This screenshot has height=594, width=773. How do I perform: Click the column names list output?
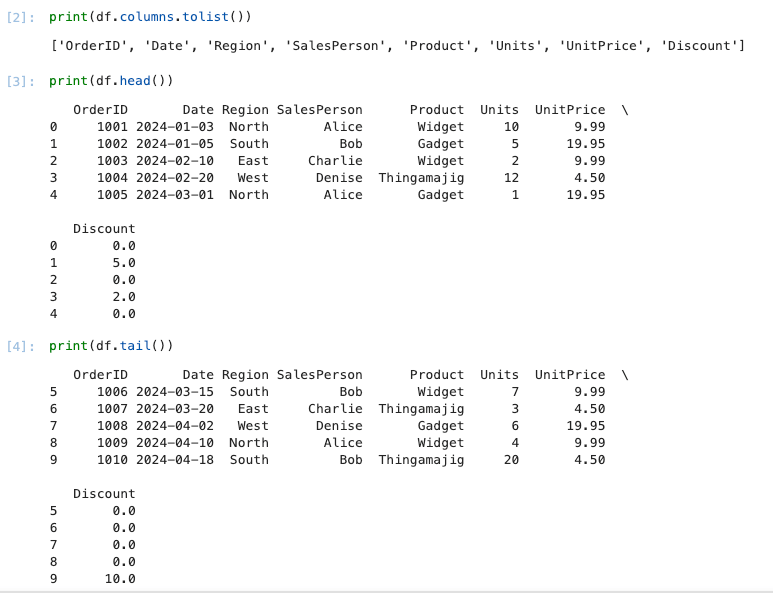[x=397, y=45]
